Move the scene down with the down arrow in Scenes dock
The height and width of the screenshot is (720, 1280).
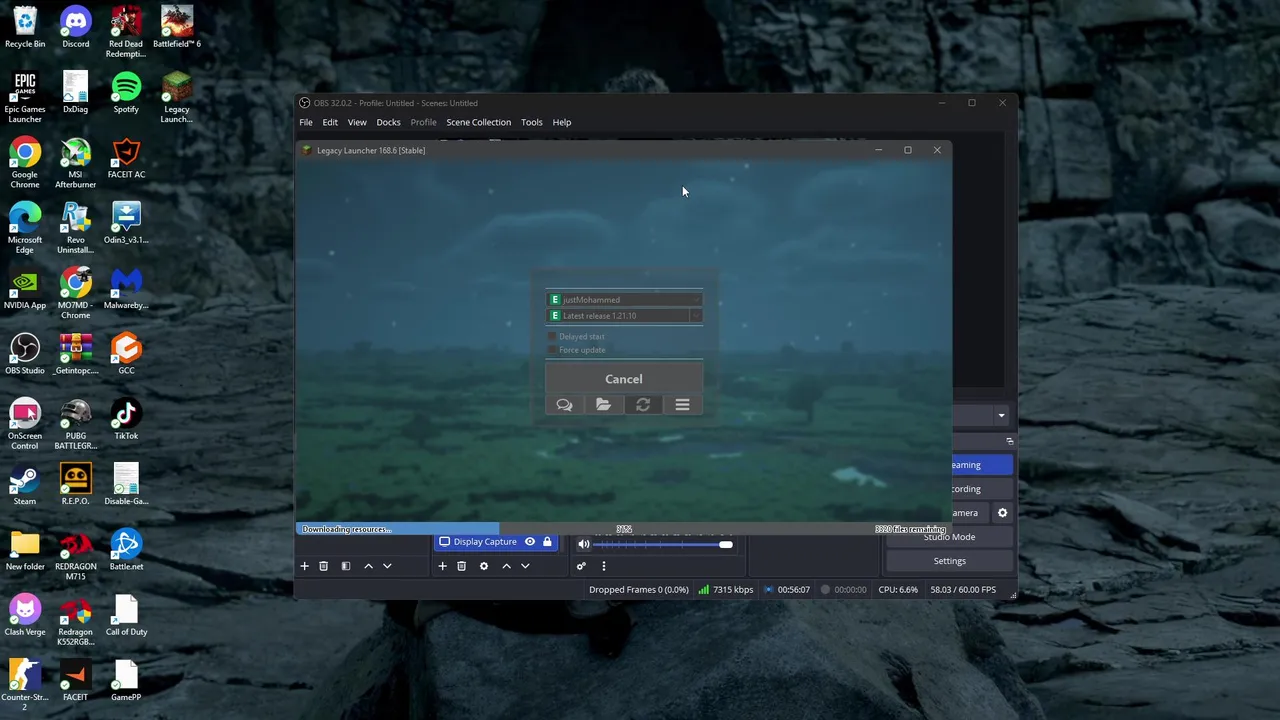(x=387, y=566)
